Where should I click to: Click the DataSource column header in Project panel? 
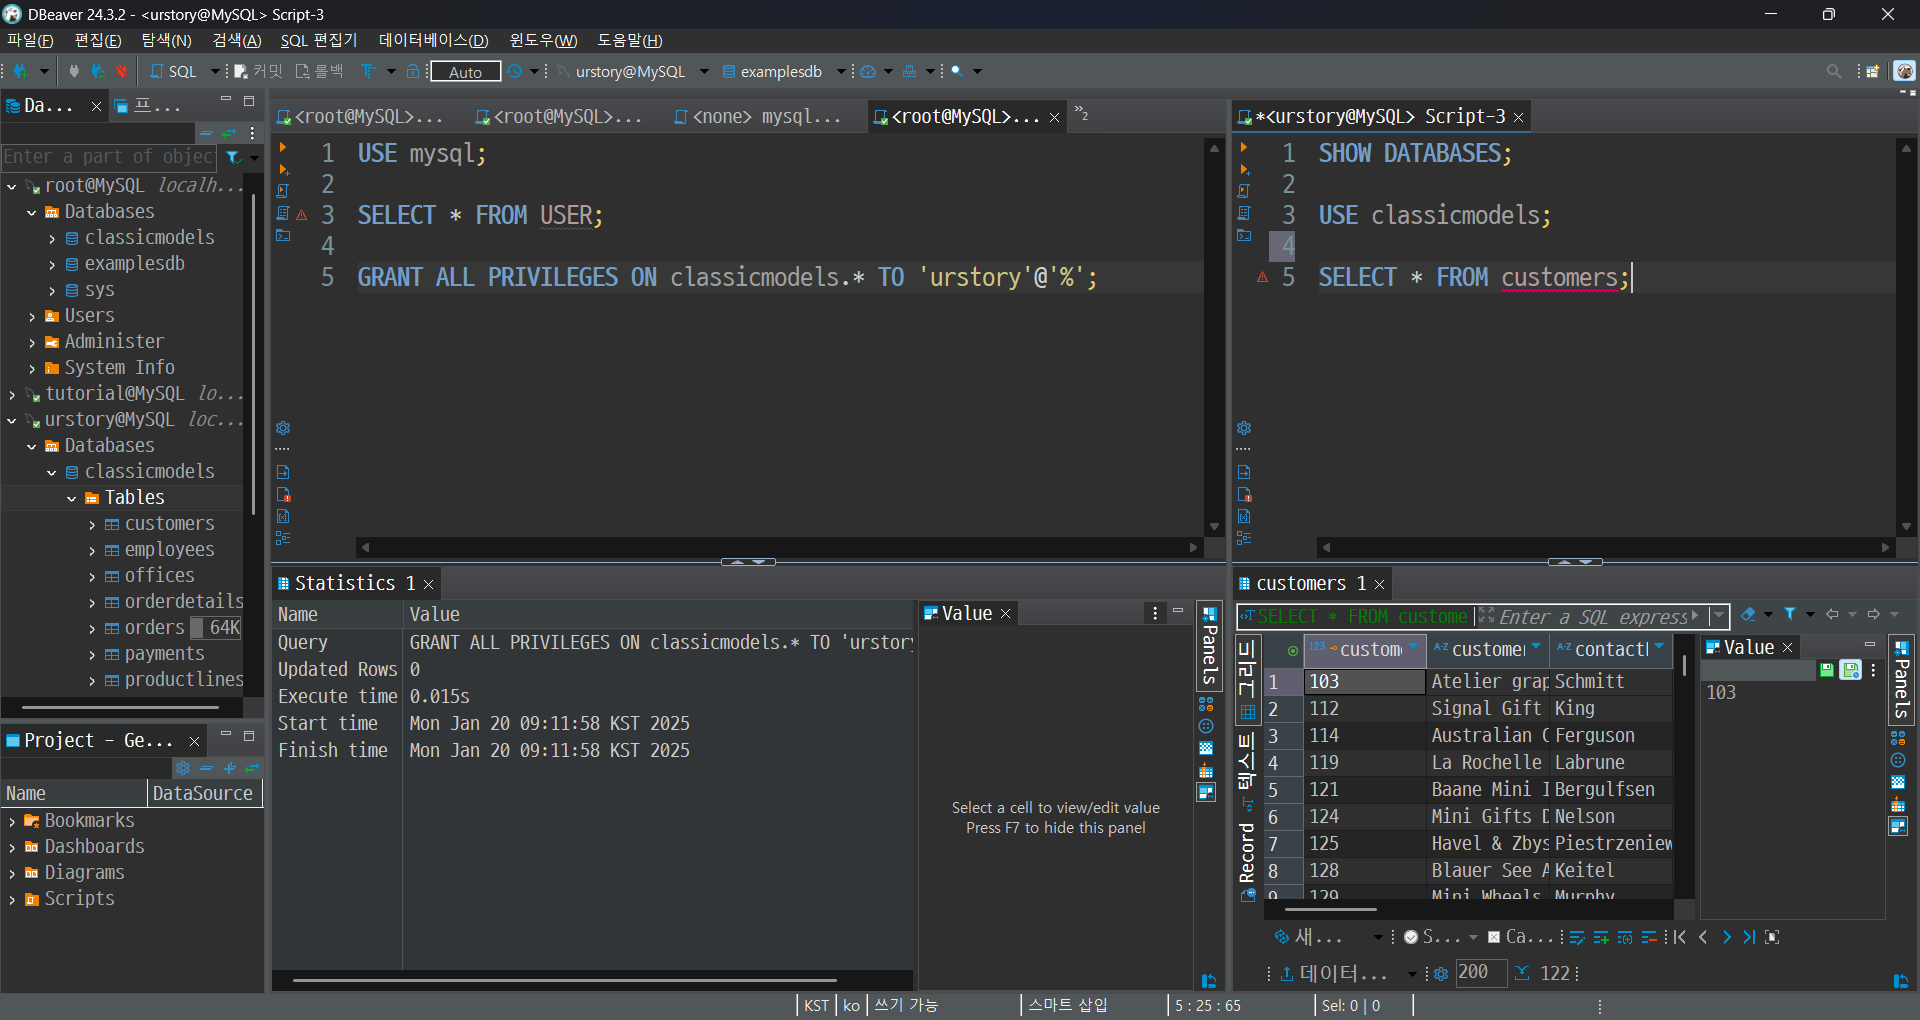(204, 793)
